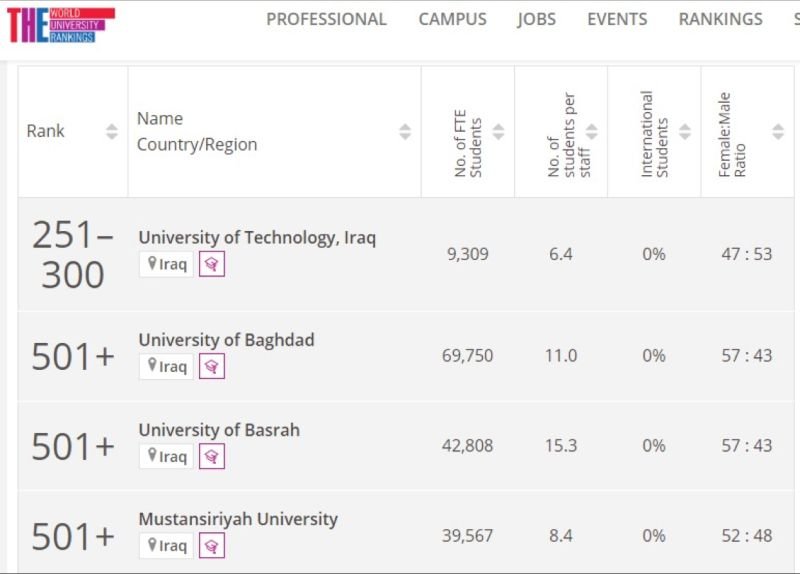This screenshot has width=800, height=574.
Task: Sort table by Rank column arrows
Action: point(112,131)
